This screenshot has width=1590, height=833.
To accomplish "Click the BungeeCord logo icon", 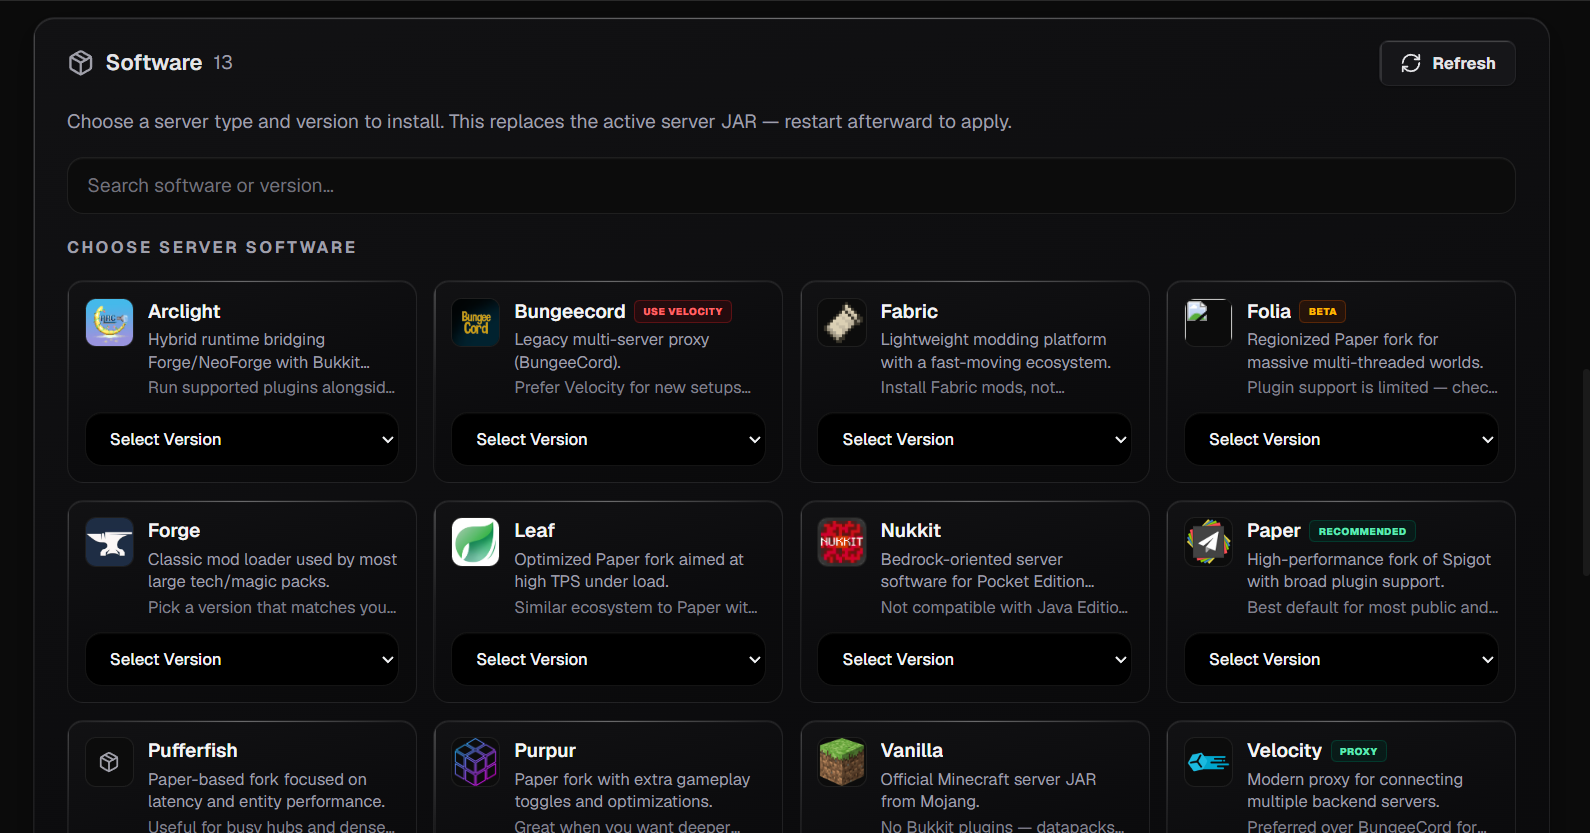I will (x=476, y=322).
